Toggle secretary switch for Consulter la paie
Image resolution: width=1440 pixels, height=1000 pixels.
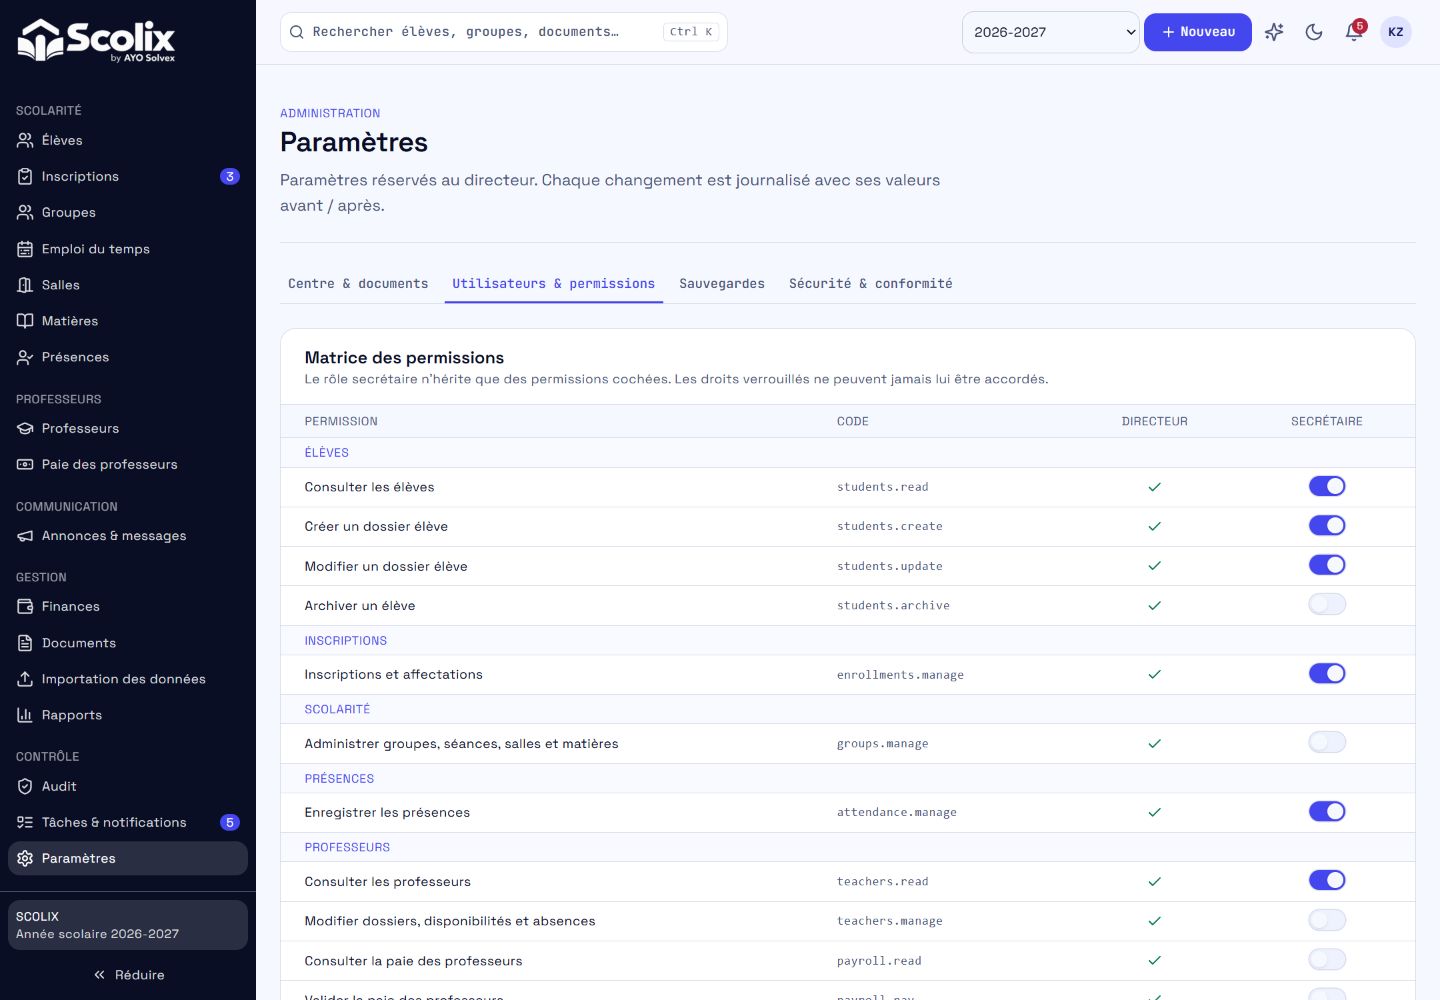(1327, 960)
